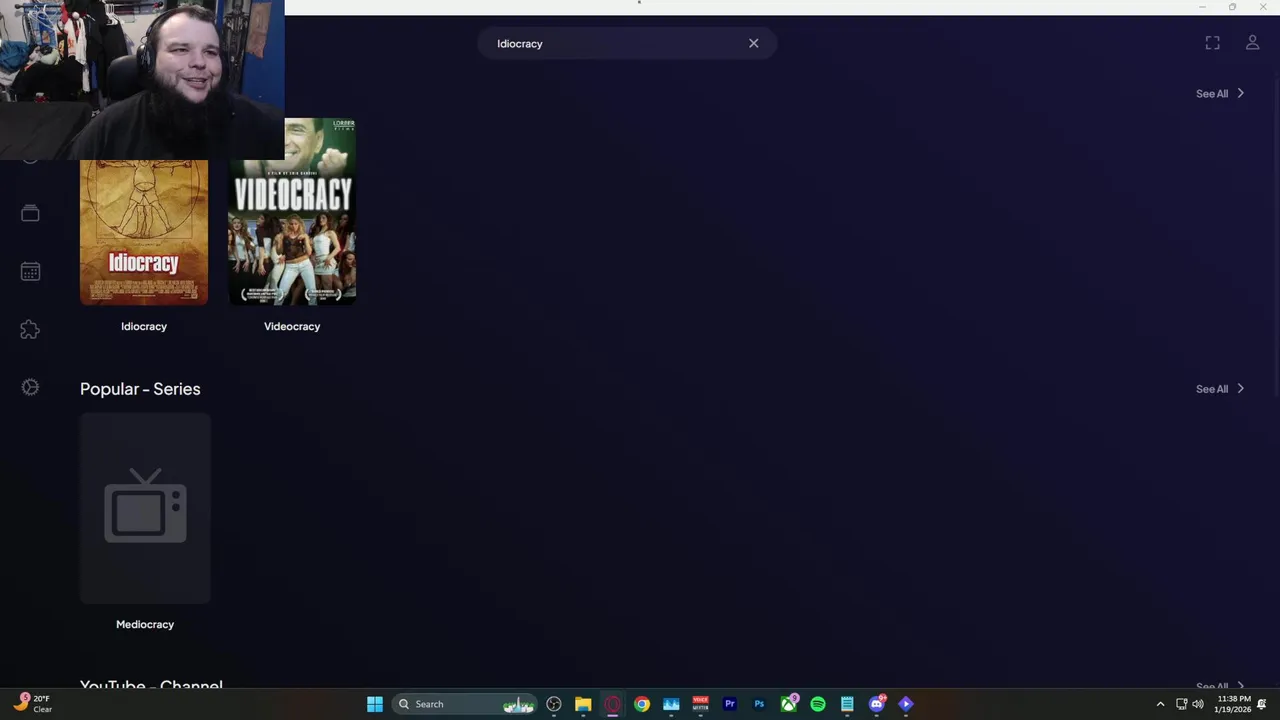The image size is (1280, 720).
Task: Open the volume speaker tray icon
Action: 1198,704
